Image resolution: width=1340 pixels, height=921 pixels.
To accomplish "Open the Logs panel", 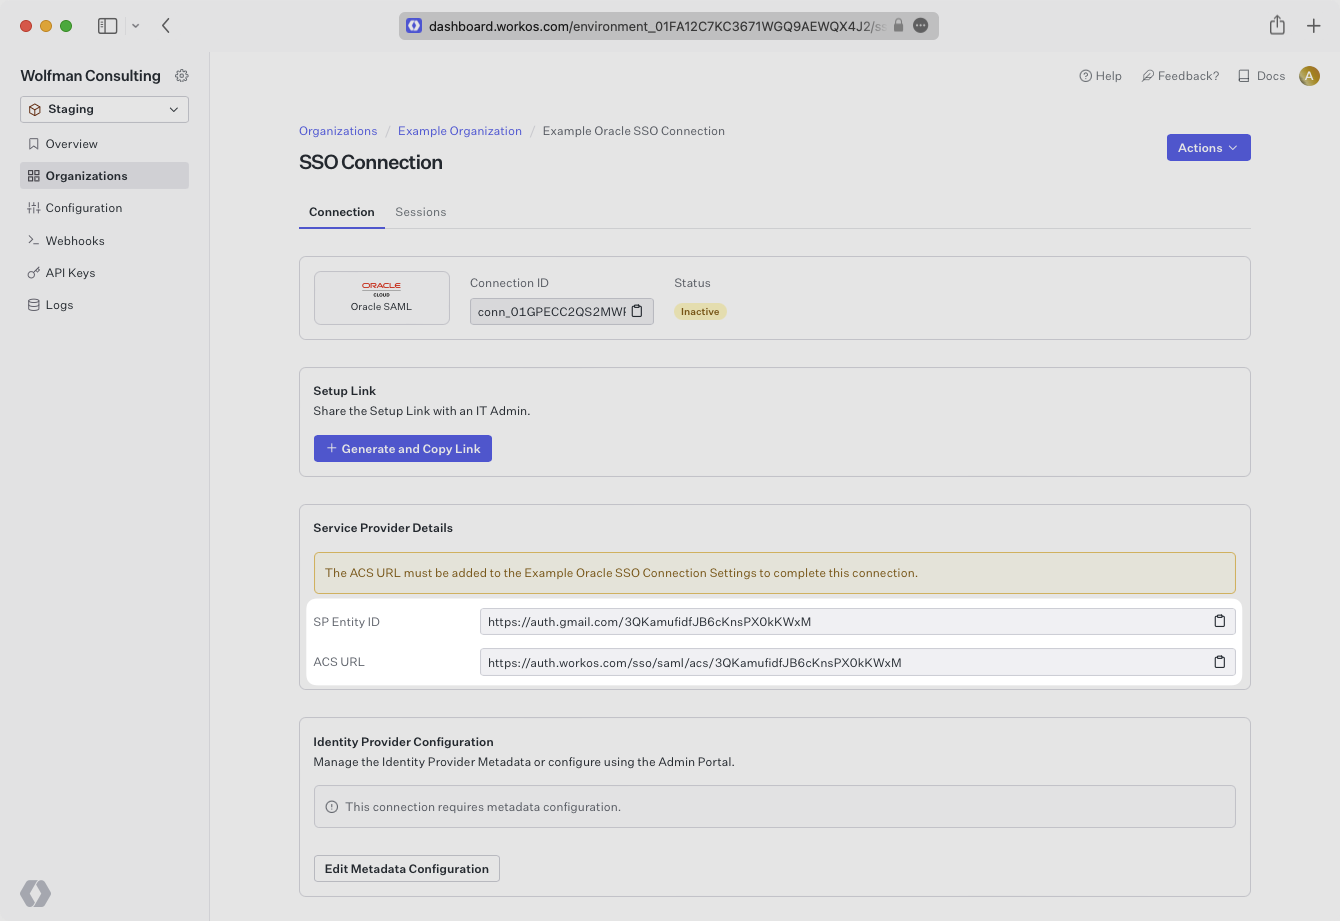I will coord(59,304).
